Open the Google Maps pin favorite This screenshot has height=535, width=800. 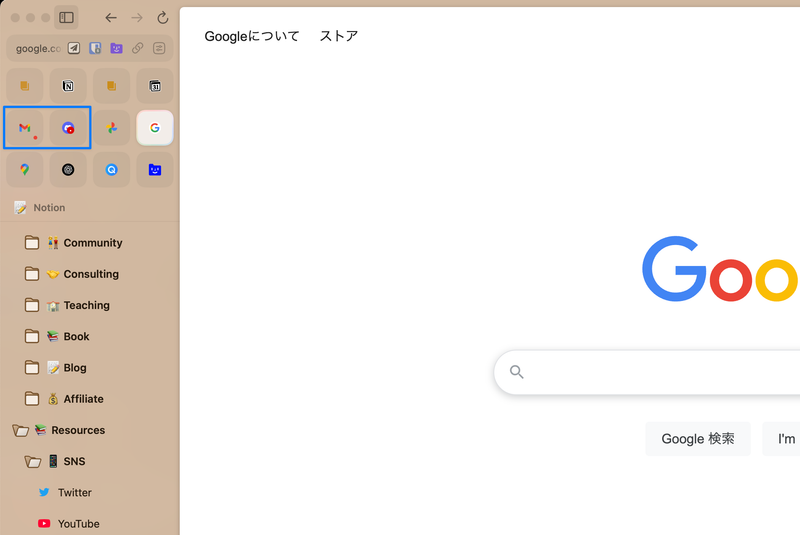24,169
